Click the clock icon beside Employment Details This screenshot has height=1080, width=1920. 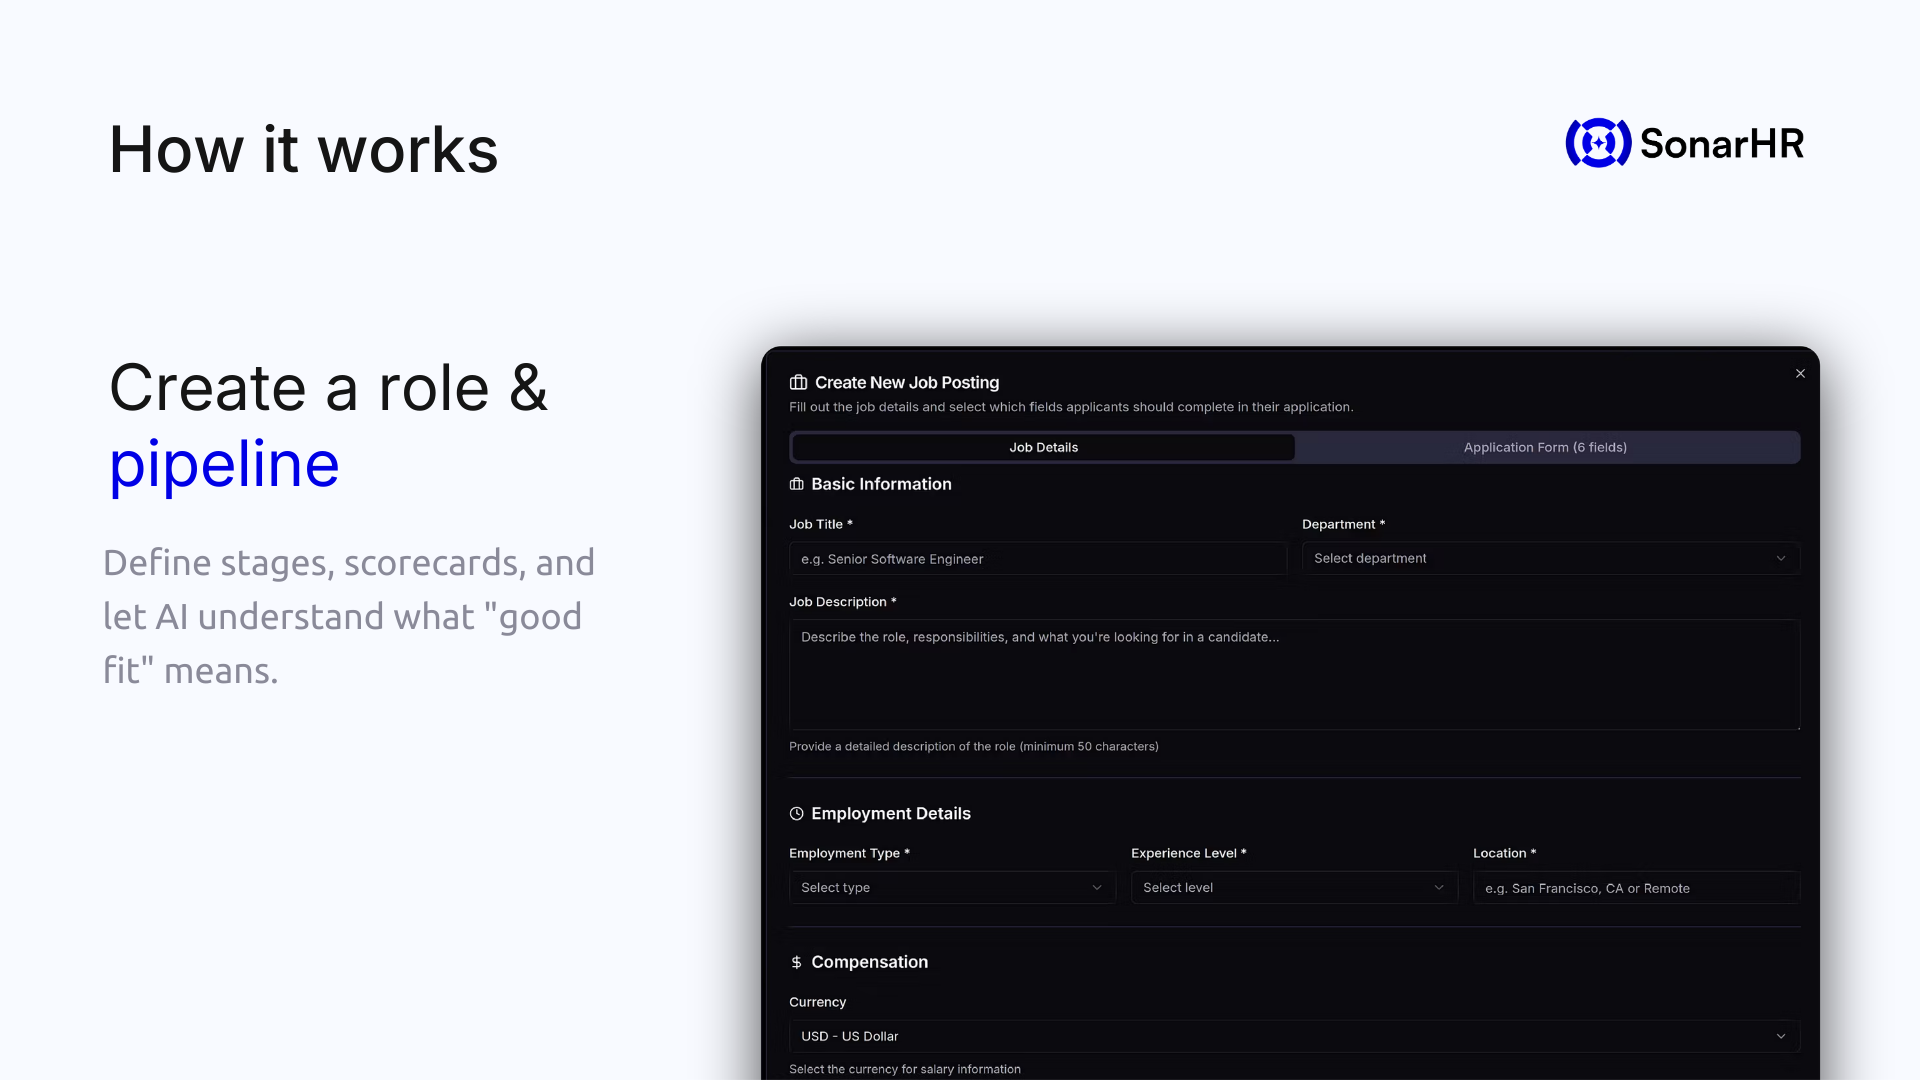[796, 813]
